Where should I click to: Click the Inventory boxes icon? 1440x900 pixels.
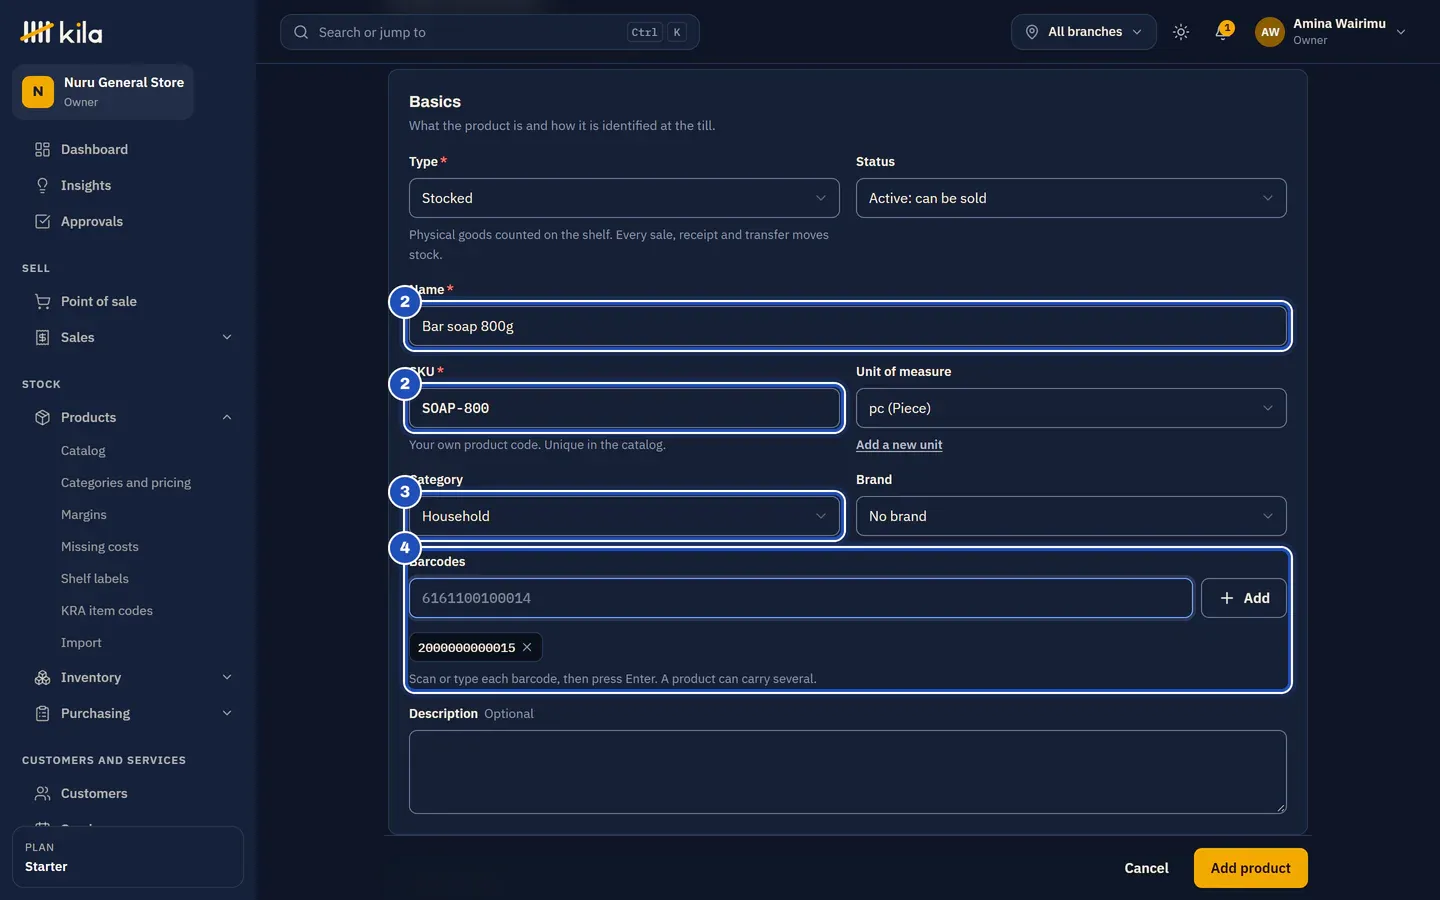(x=42, y=678)
